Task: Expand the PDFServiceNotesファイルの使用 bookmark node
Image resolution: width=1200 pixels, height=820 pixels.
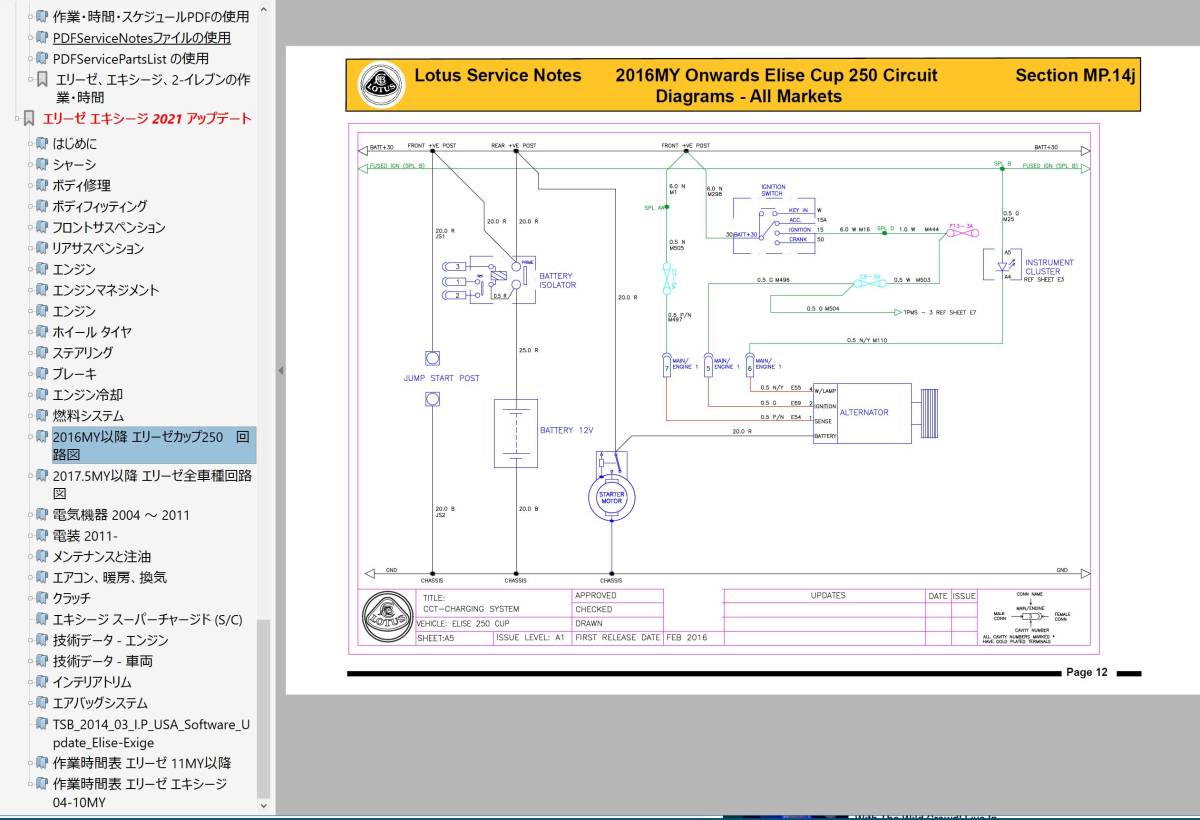Action: click(30, 38)
